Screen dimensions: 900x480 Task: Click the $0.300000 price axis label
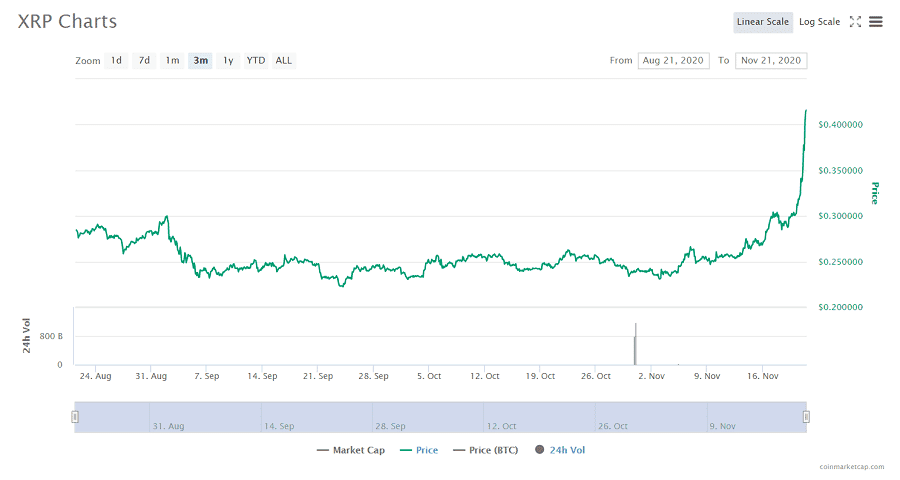840,216
